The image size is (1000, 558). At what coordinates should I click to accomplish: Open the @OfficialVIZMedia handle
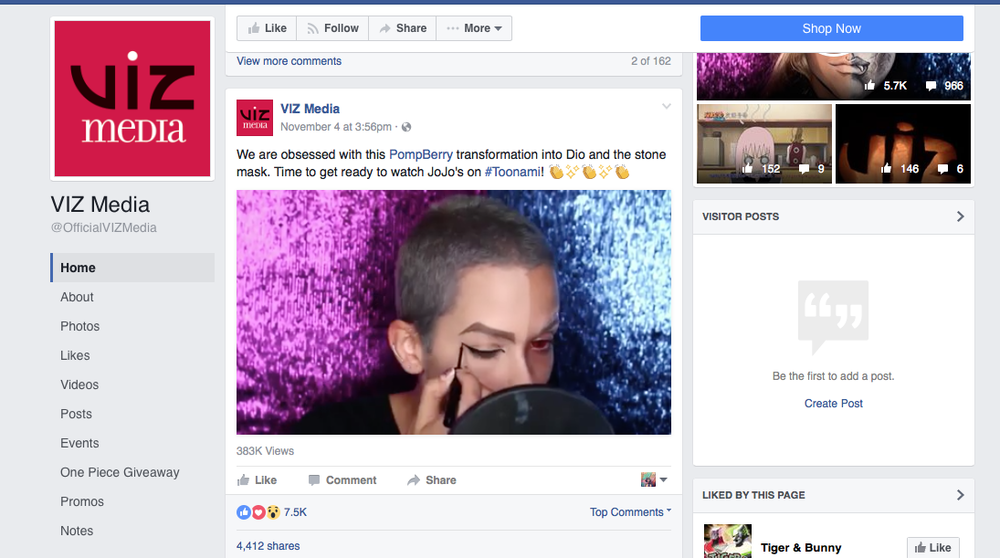[x=104, y=228]
